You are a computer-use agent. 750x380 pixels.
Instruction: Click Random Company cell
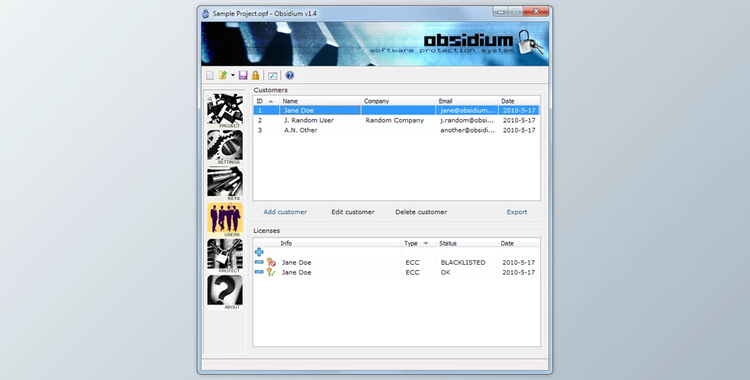tap(395, 120)
